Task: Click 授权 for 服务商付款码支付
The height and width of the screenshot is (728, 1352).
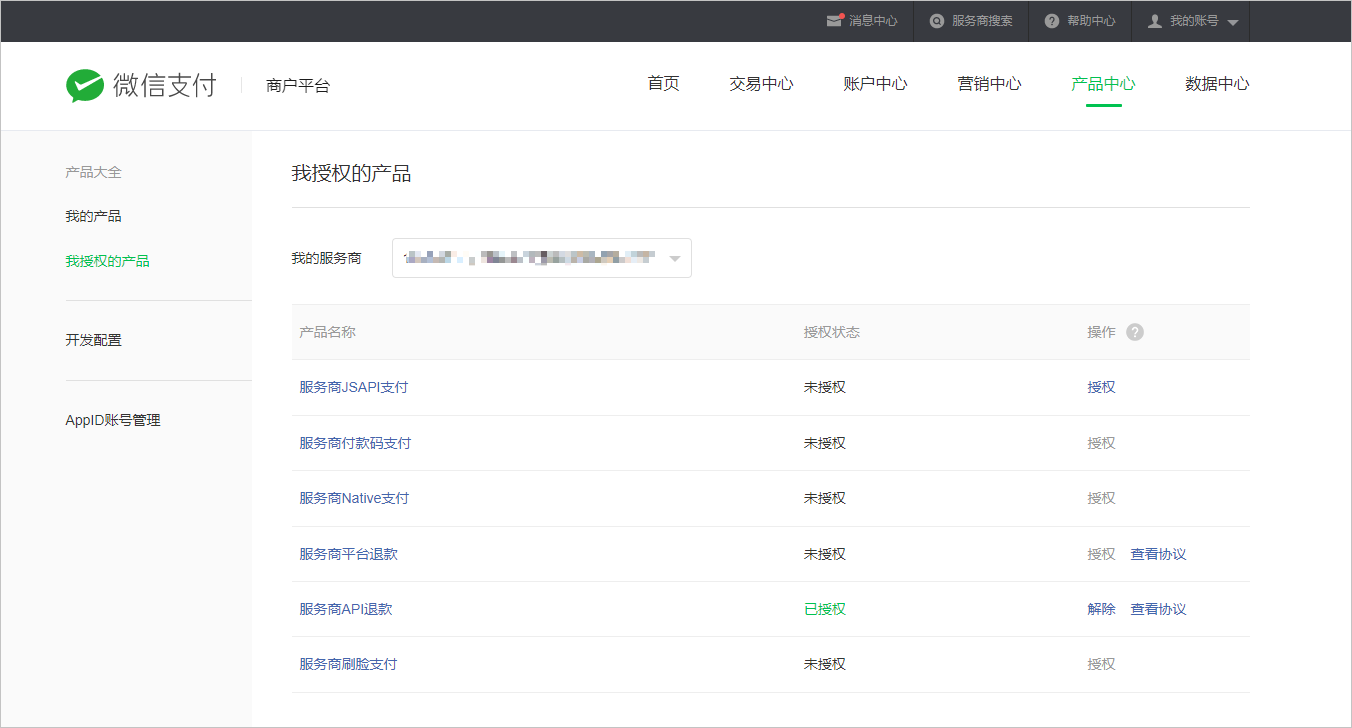Action: point(1101,443)
